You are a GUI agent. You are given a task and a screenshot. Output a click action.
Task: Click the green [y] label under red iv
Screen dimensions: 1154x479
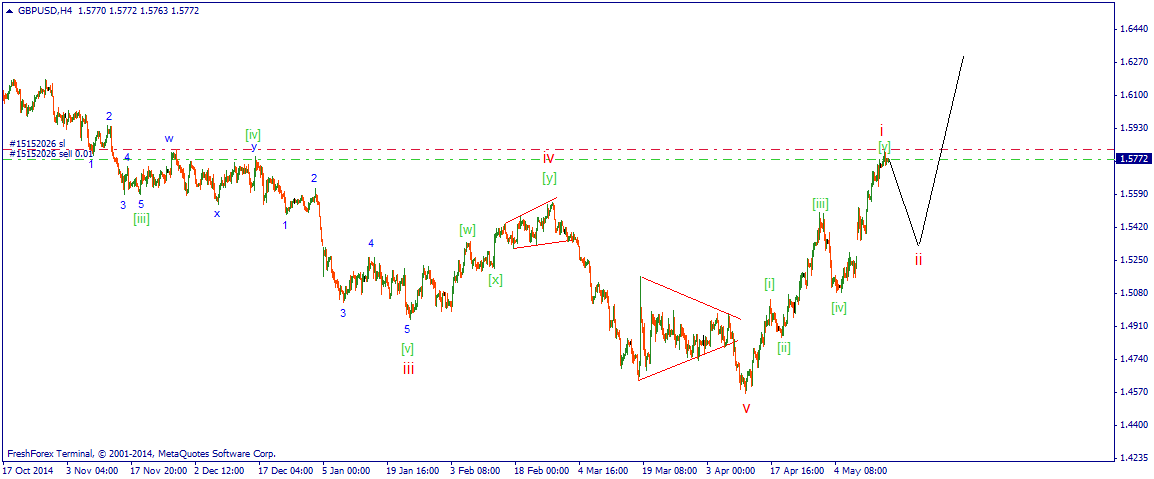click(x=549, y=178)
